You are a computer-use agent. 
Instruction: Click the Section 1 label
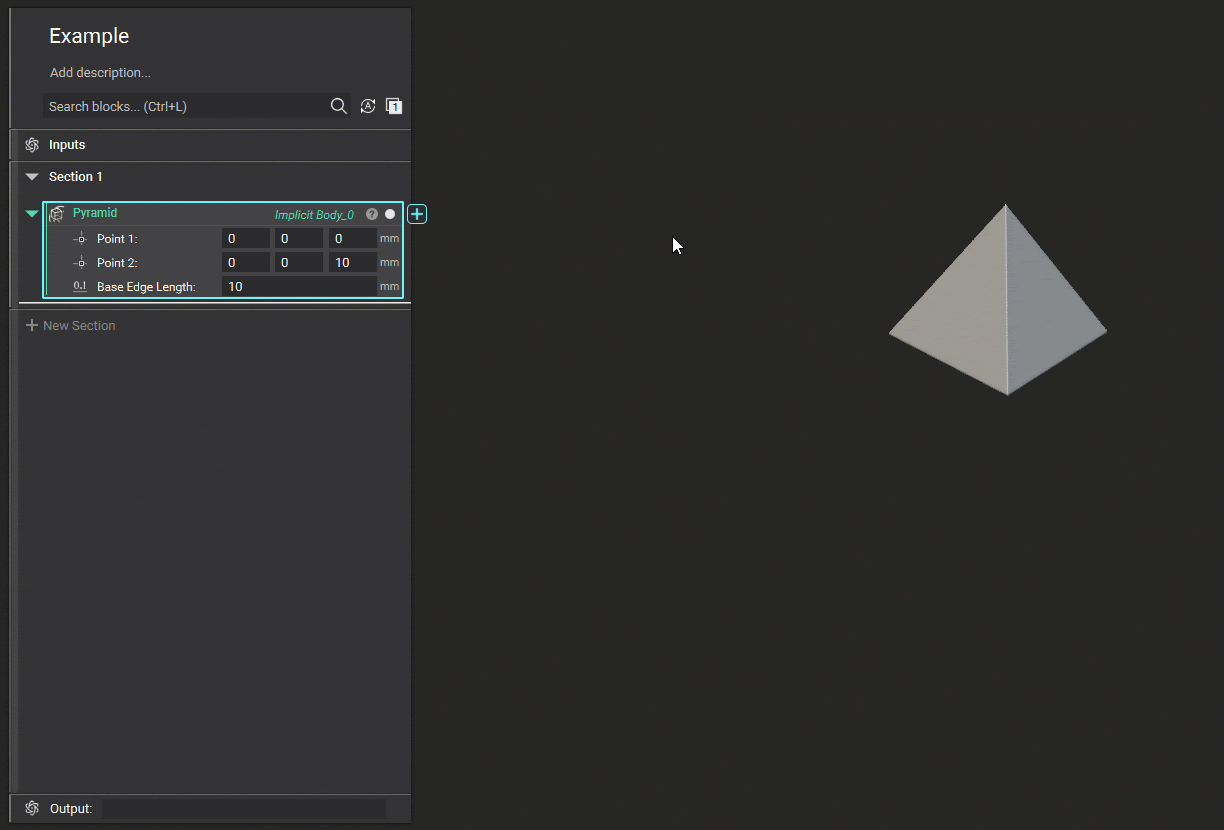pyautogui.click(x=76, y=177)
